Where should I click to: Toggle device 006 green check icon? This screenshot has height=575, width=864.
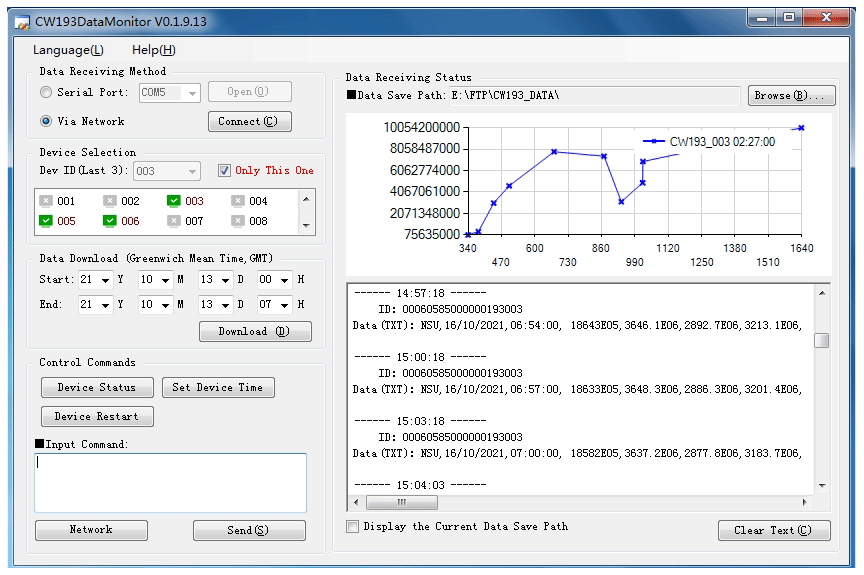[110, 221]
